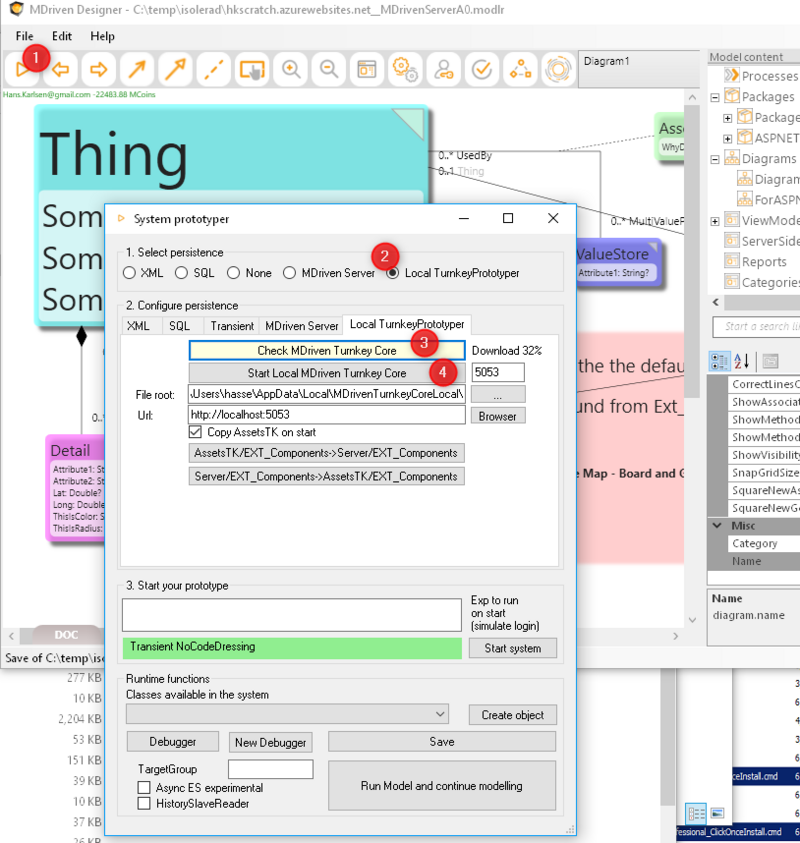This screenshot has height=843, width=800.
Task: Click the Browser button
Action: point(498,416)
